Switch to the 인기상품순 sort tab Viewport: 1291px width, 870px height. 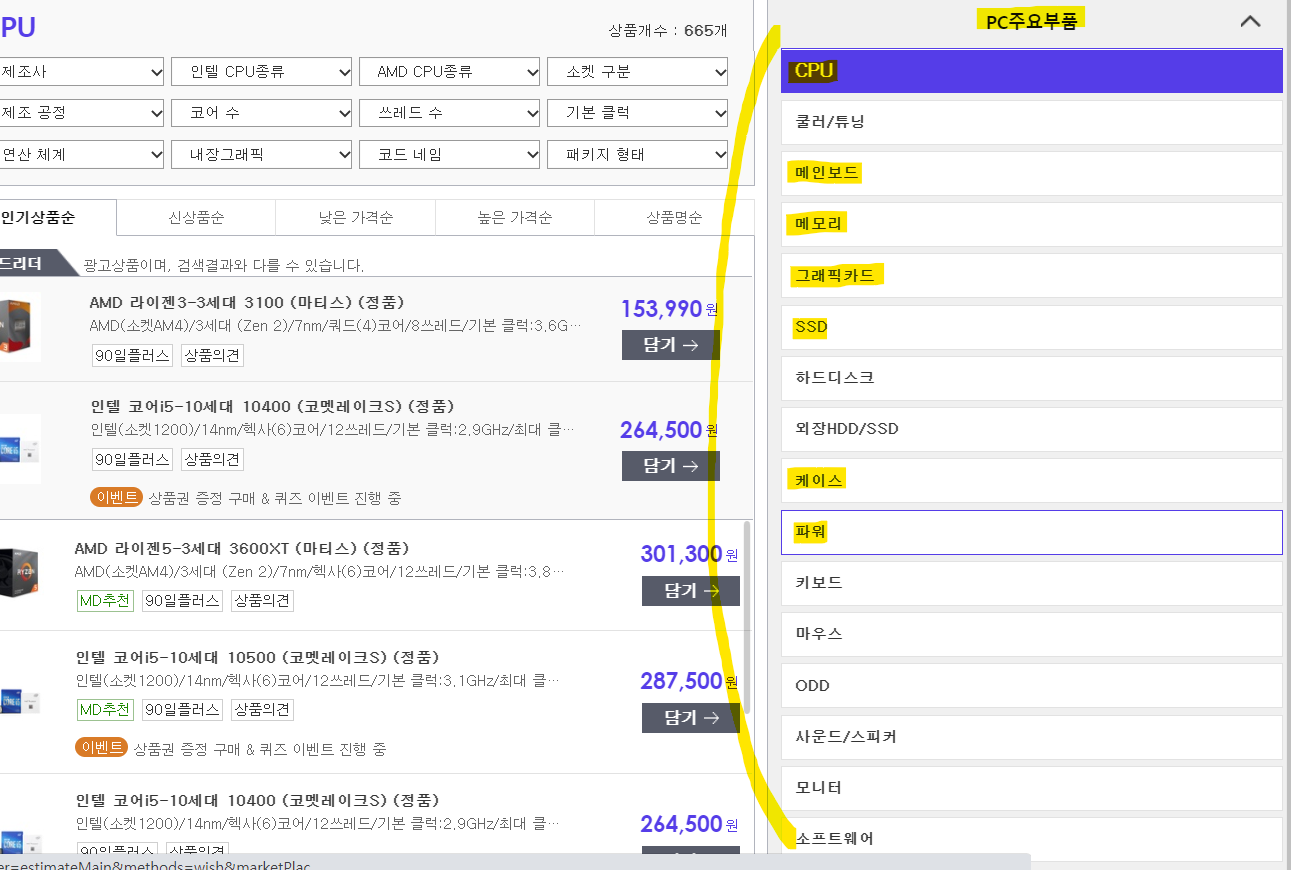[x=57, y=217]
